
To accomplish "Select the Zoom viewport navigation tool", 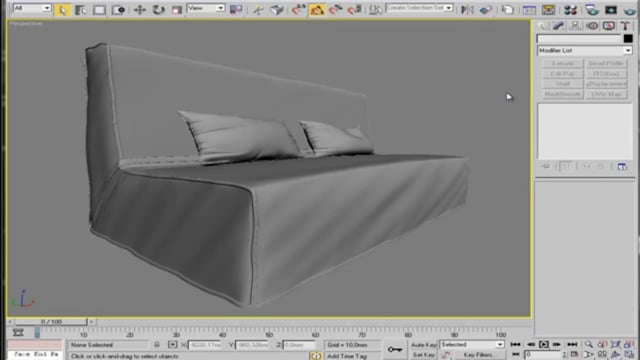I will tap(589, 345).
